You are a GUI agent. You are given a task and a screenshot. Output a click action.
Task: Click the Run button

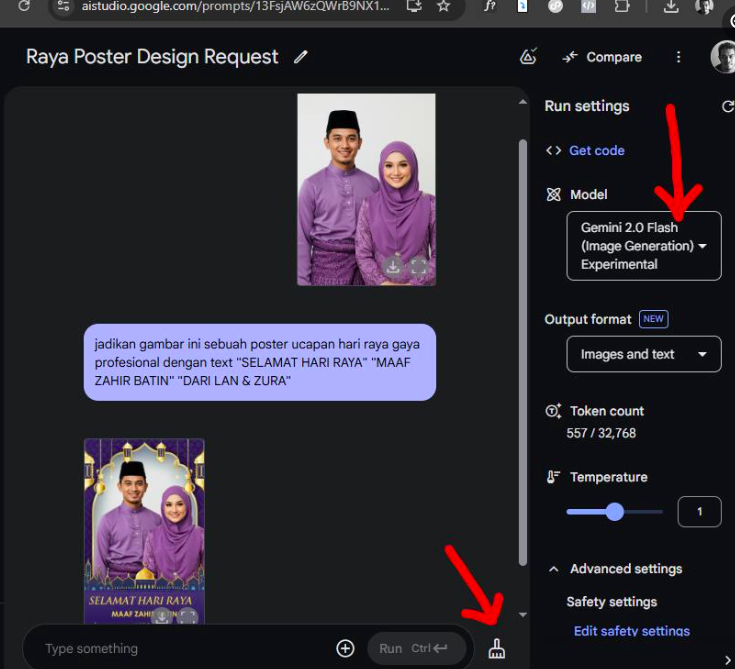point(417,648)
